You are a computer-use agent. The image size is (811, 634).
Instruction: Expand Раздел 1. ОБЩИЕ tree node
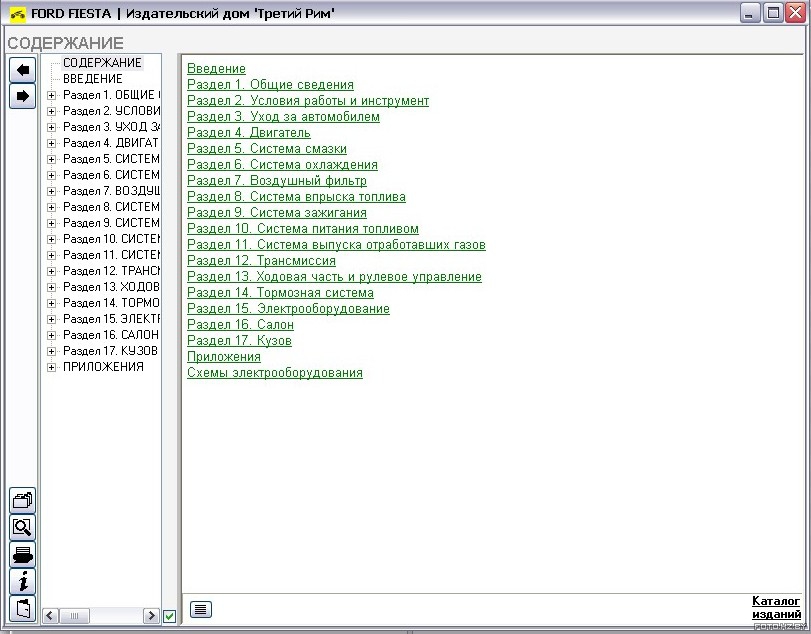coord(51,95)
